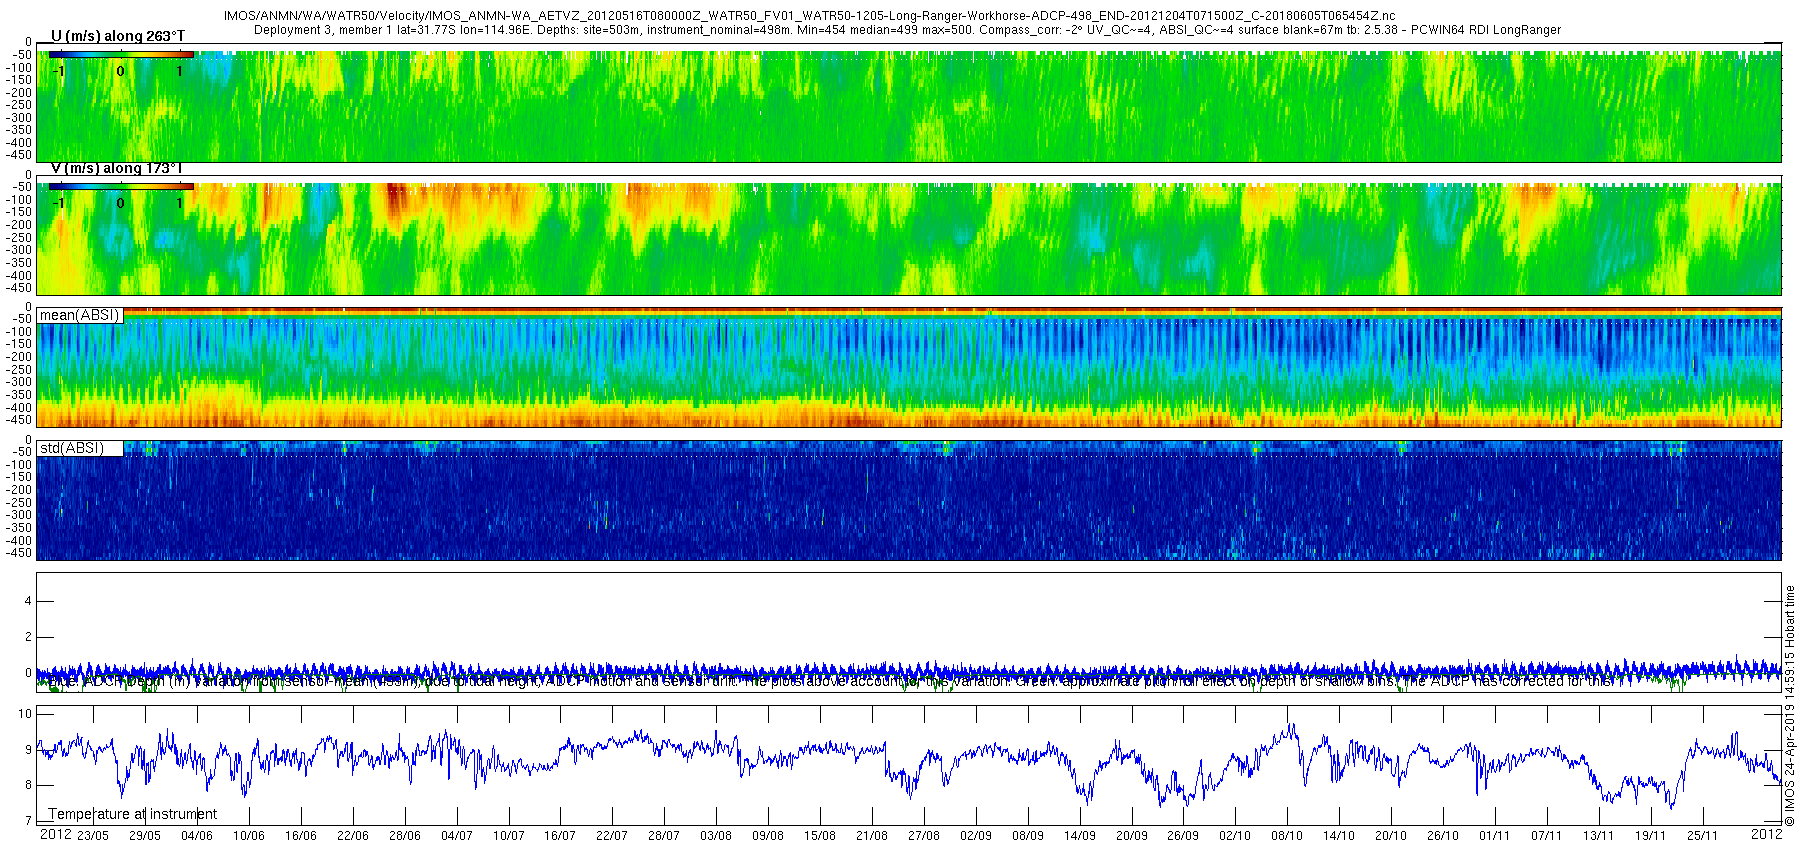The width and height of the screenshot is (1800, 850).
Task: Click the '03/08' date tick label
Action: pos(716,836)
